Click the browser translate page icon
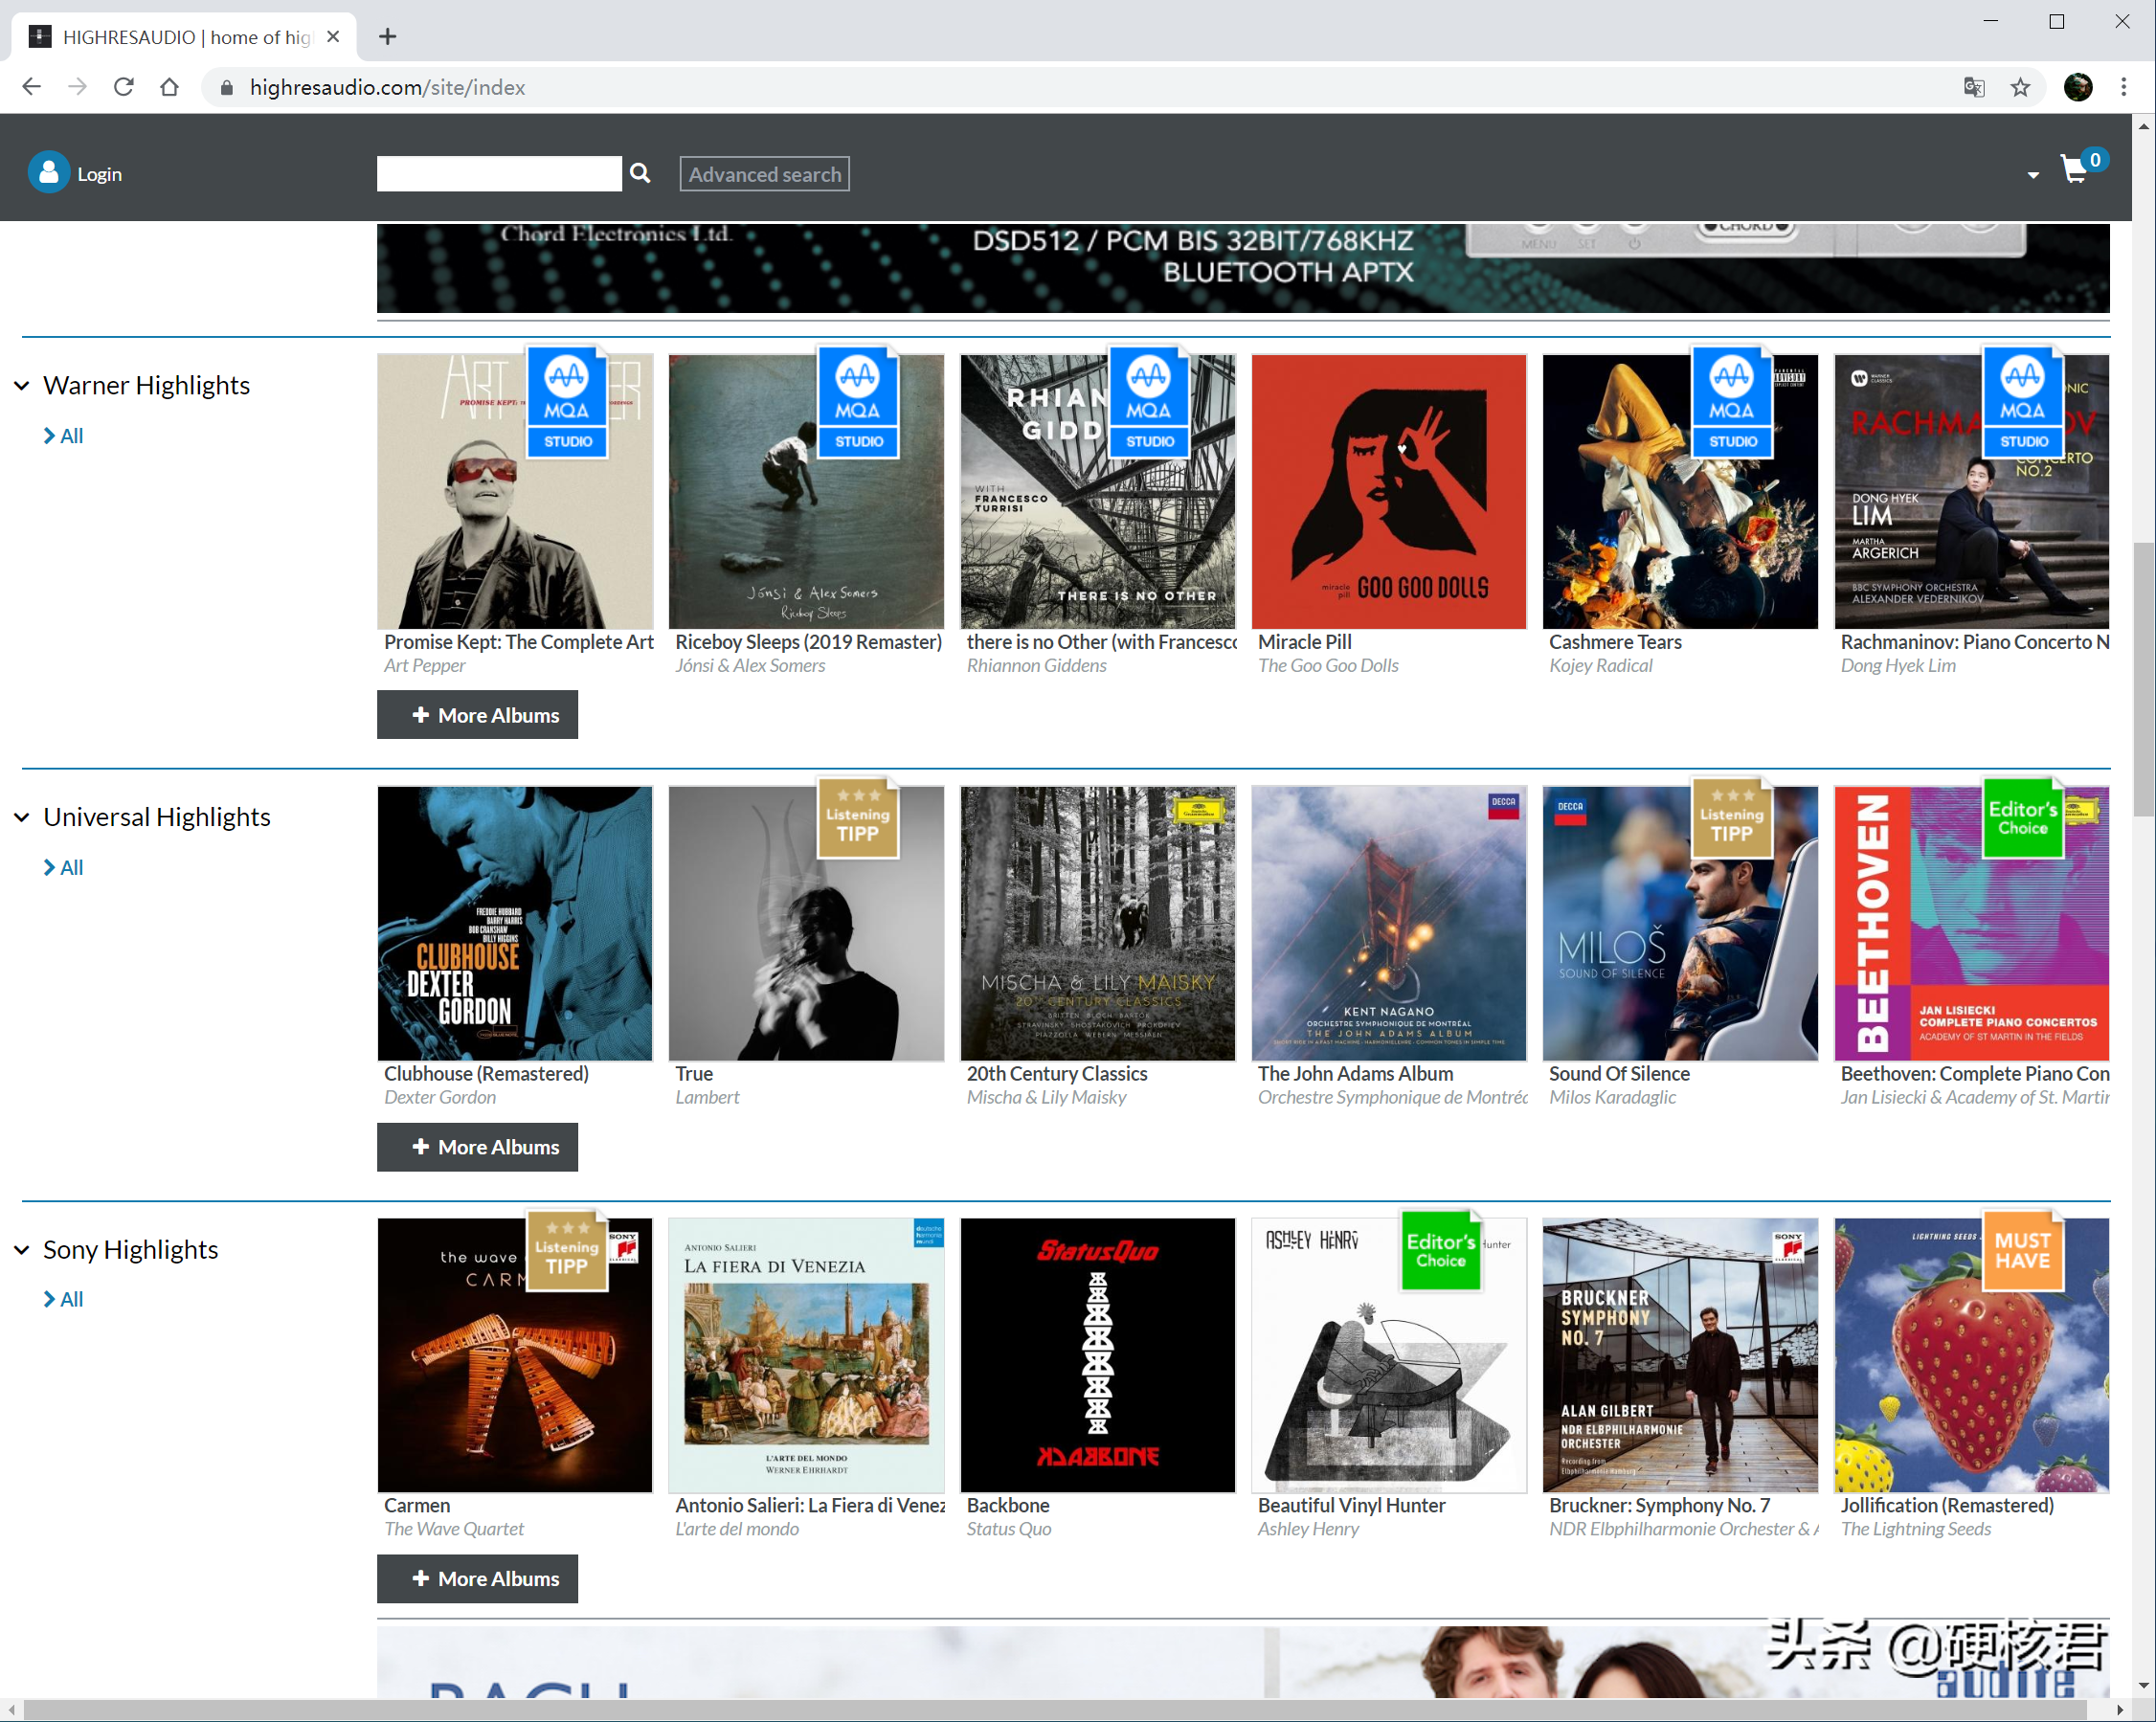Image resolution: width=2156 pixels, height=1722 pixels. tap(1973, 88)
